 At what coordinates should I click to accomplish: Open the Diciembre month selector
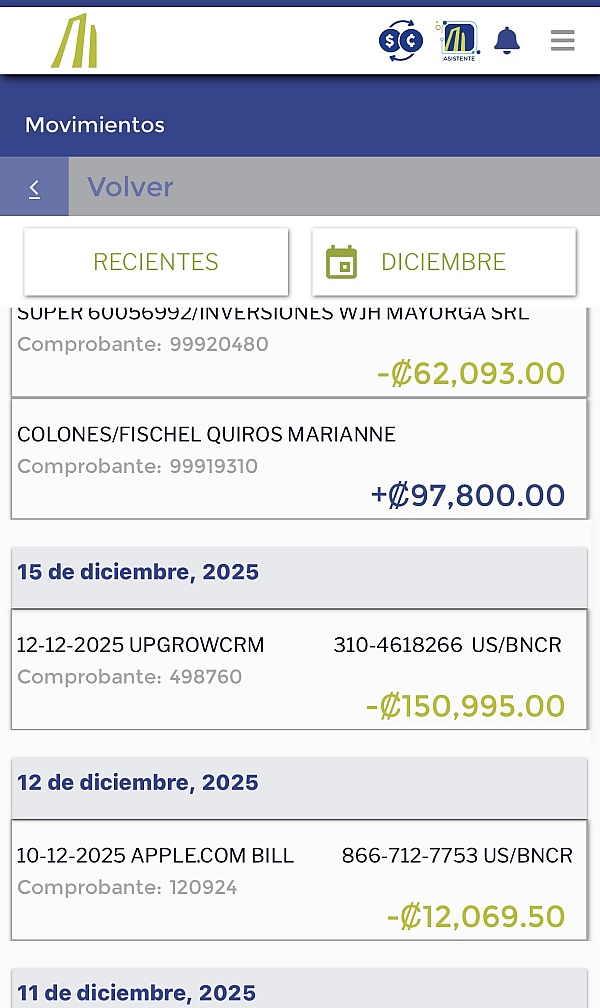(443, 262)
